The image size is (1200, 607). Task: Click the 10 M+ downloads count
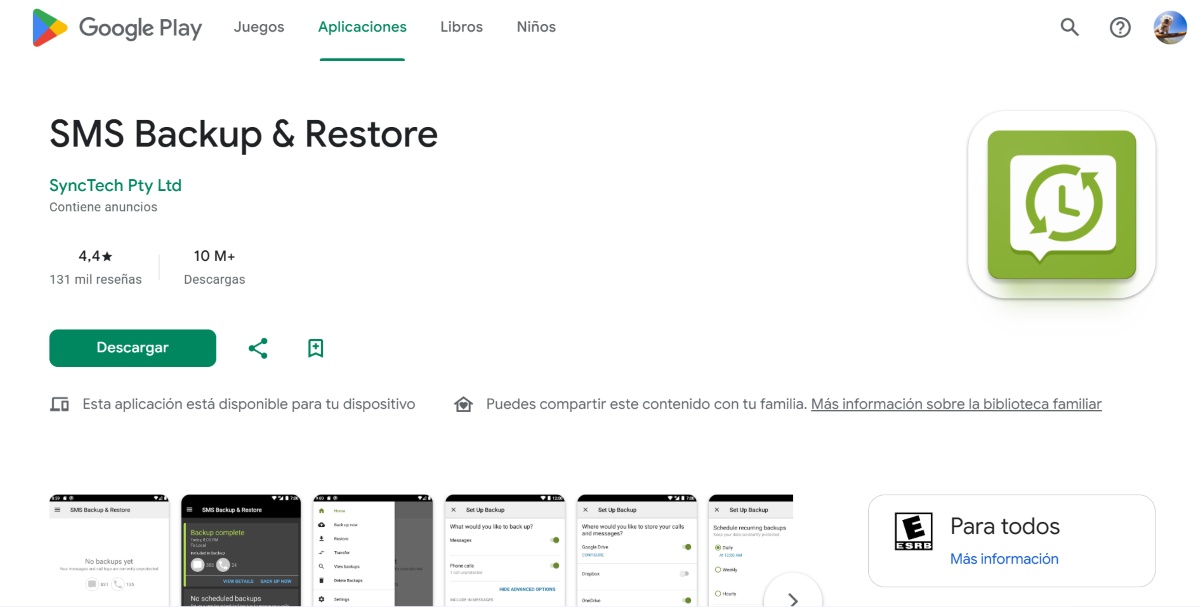tap(214, 256)
